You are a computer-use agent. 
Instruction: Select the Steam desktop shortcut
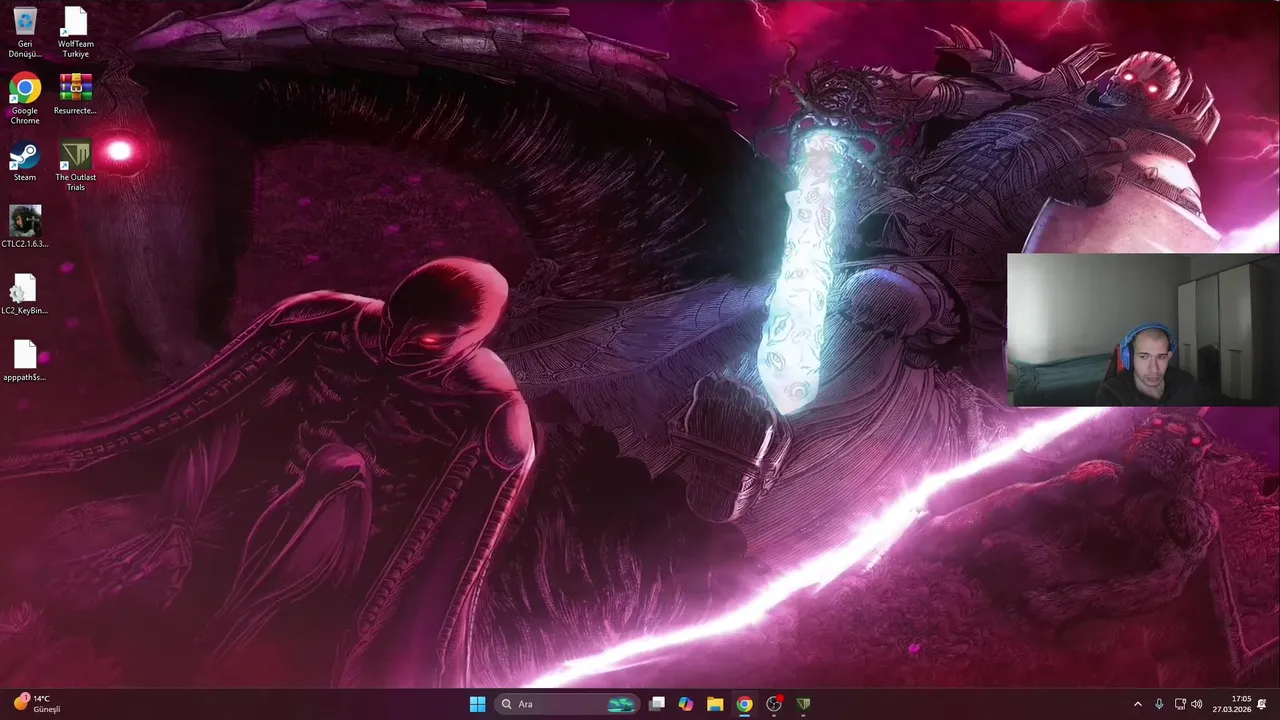(25, 162)
